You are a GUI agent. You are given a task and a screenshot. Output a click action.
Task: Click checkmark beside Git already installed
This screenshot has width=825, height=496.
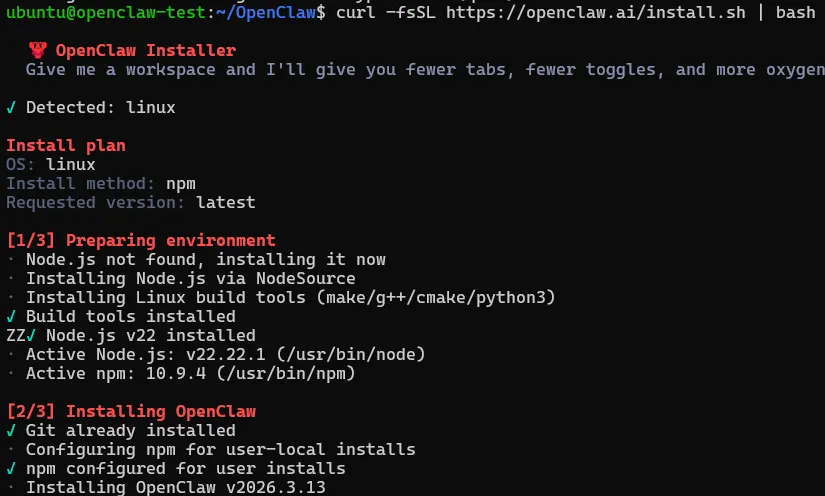click(x=11, y=431)
